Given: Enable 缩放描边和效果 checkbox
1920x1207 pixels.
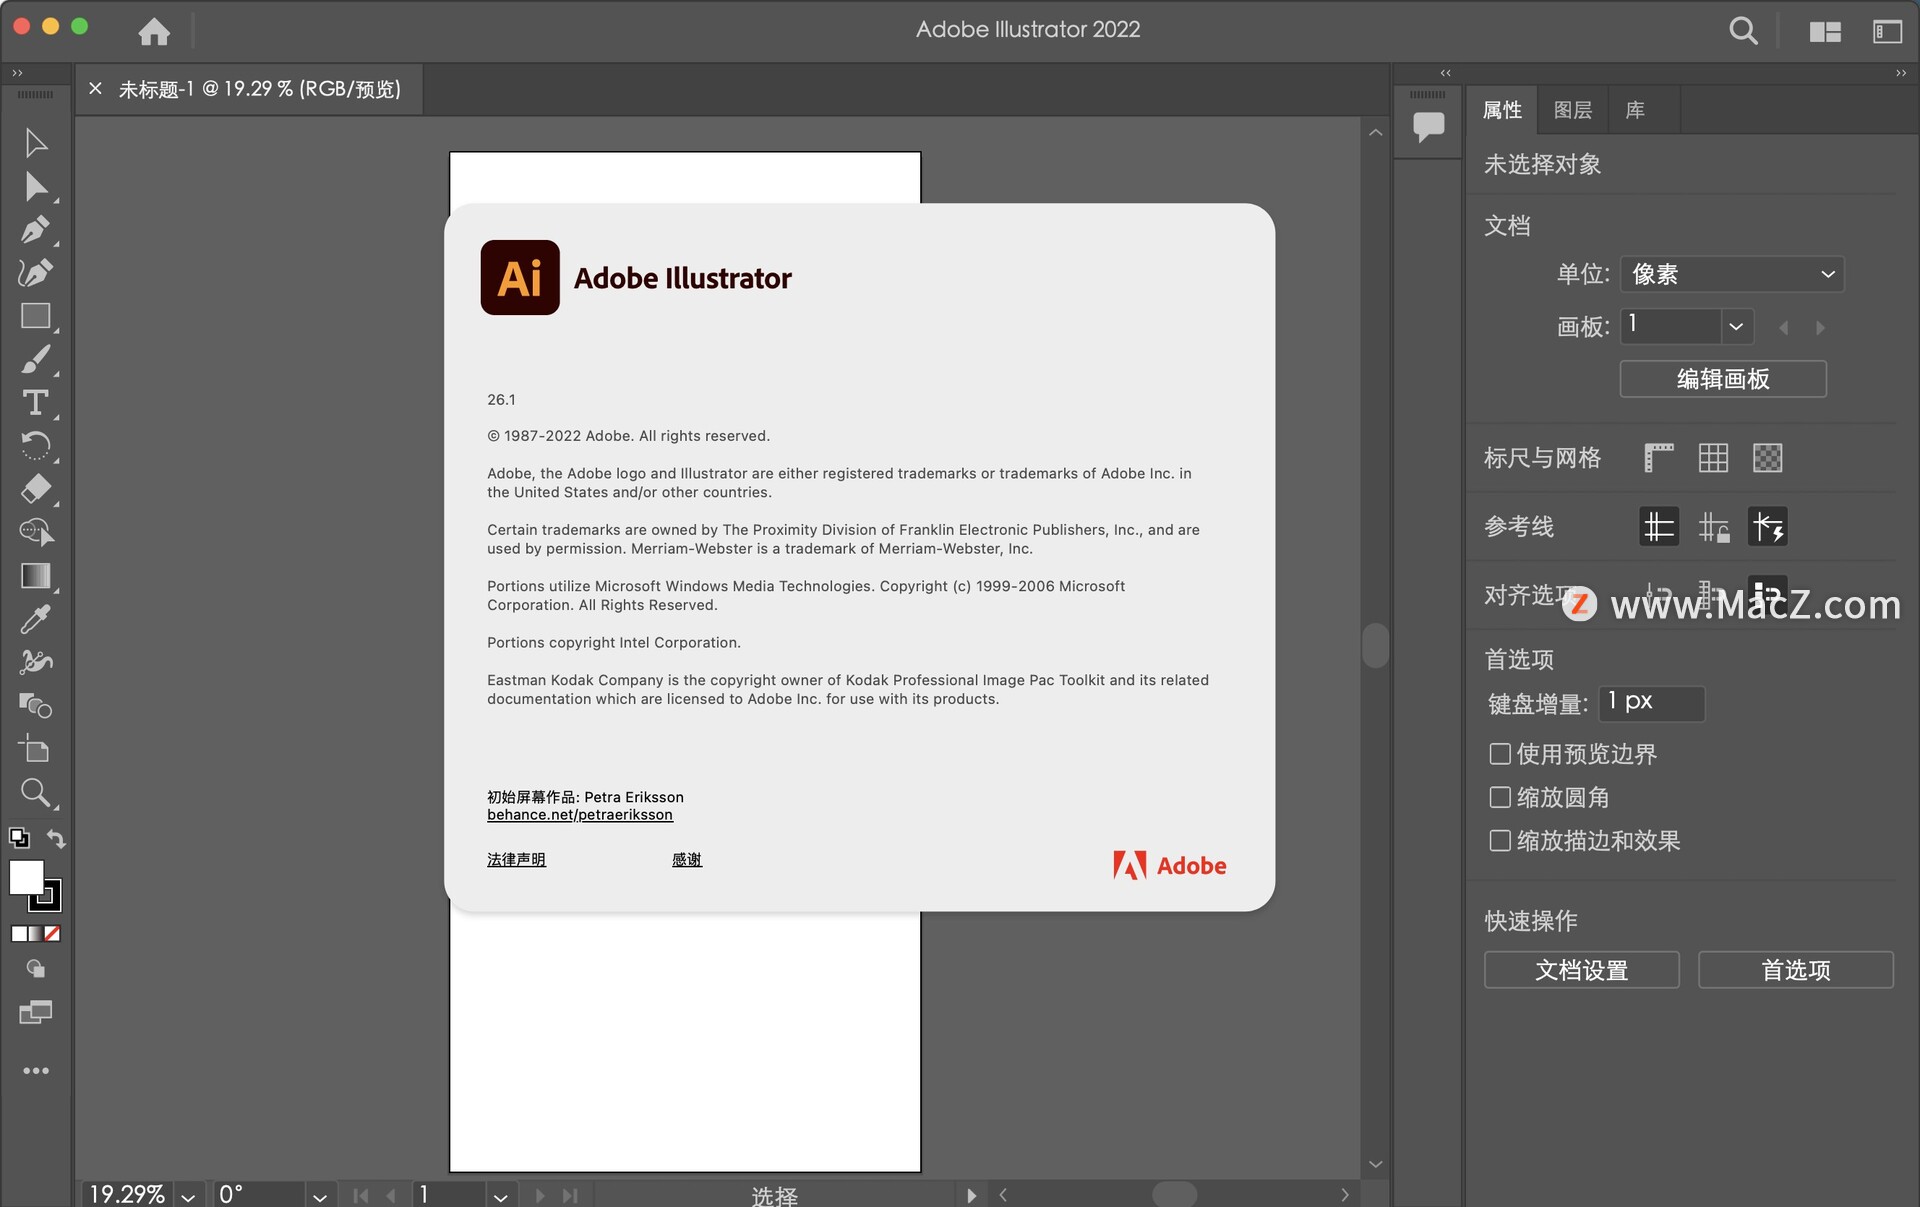Looking at the screenshot, I should [x=1499, y=841].
